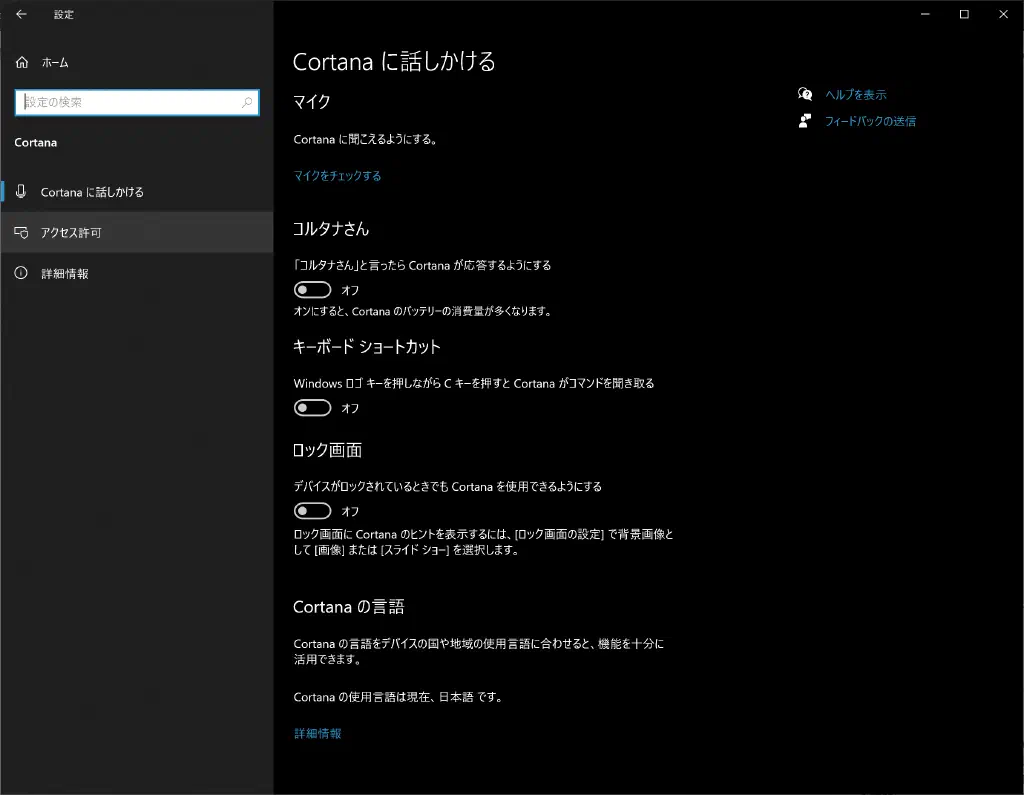Click the 設定の検索 search field

(x=130, y=103)
